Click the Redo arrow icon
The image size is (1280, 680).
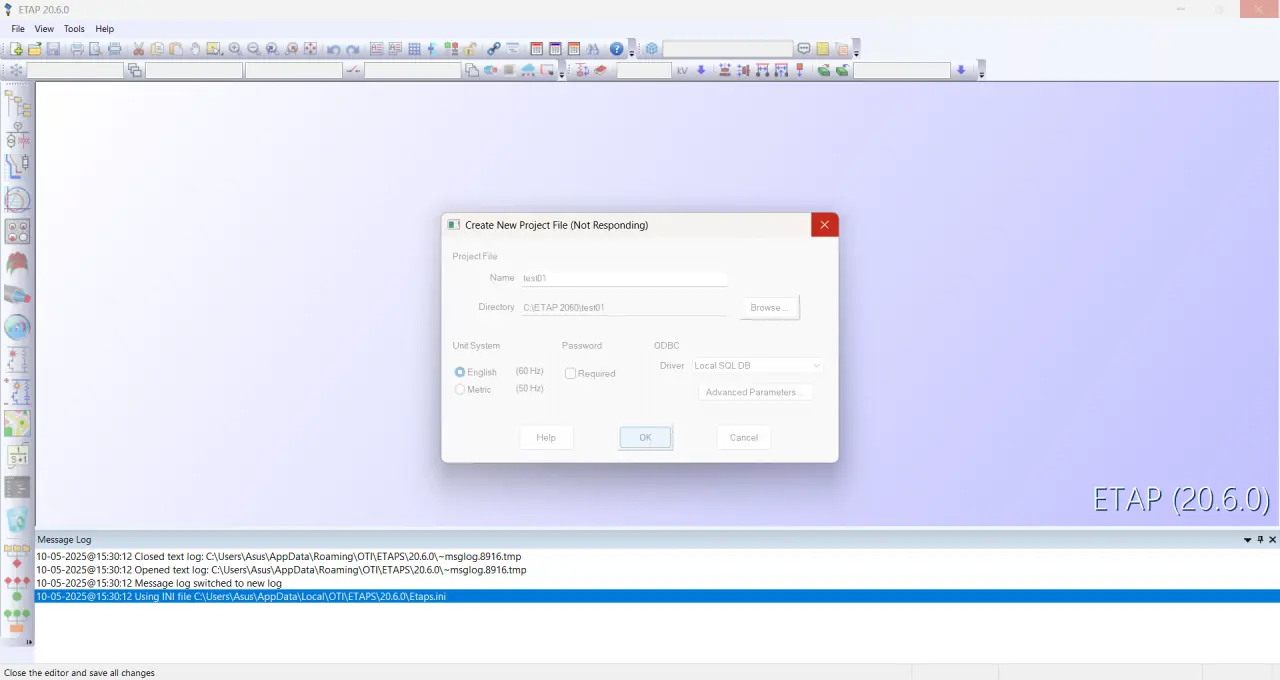click(352, 49)
